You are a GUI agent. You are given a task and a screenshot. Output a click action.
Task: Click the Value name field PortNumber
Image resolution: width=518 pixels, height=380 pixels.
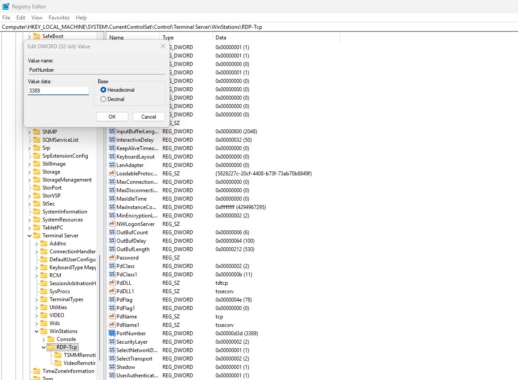96,70
